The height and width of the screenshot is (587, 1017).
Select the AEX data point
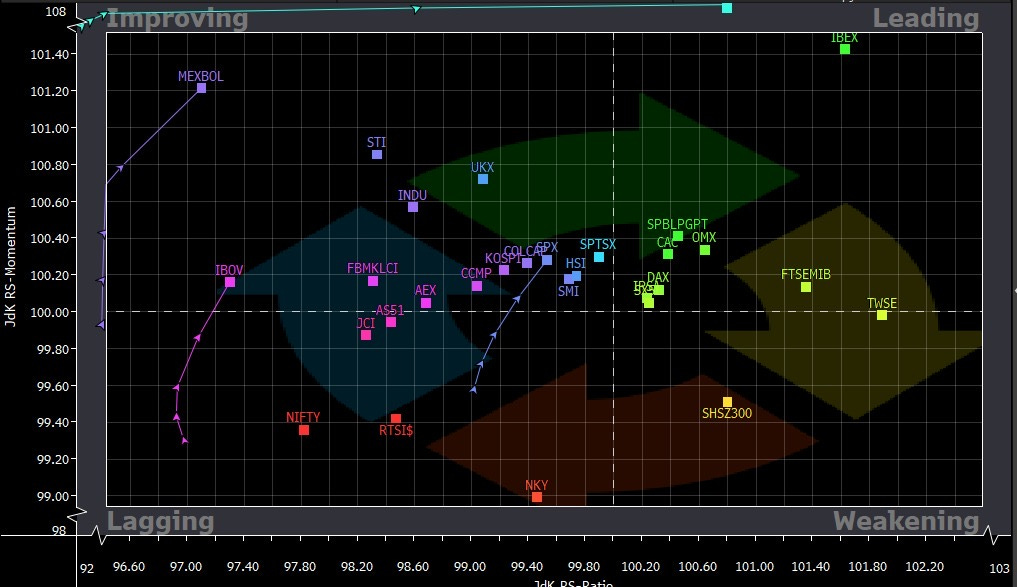[x=426, y=303]
